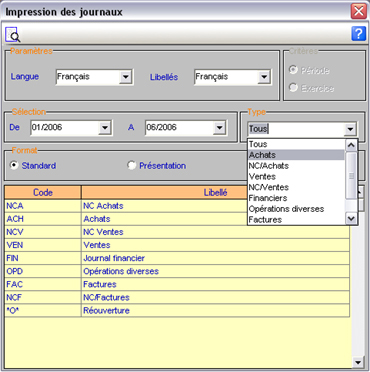Choose Opérations diverses in the Type list
The width and height of the screenshot is (370, 372).
click(296, 209)
